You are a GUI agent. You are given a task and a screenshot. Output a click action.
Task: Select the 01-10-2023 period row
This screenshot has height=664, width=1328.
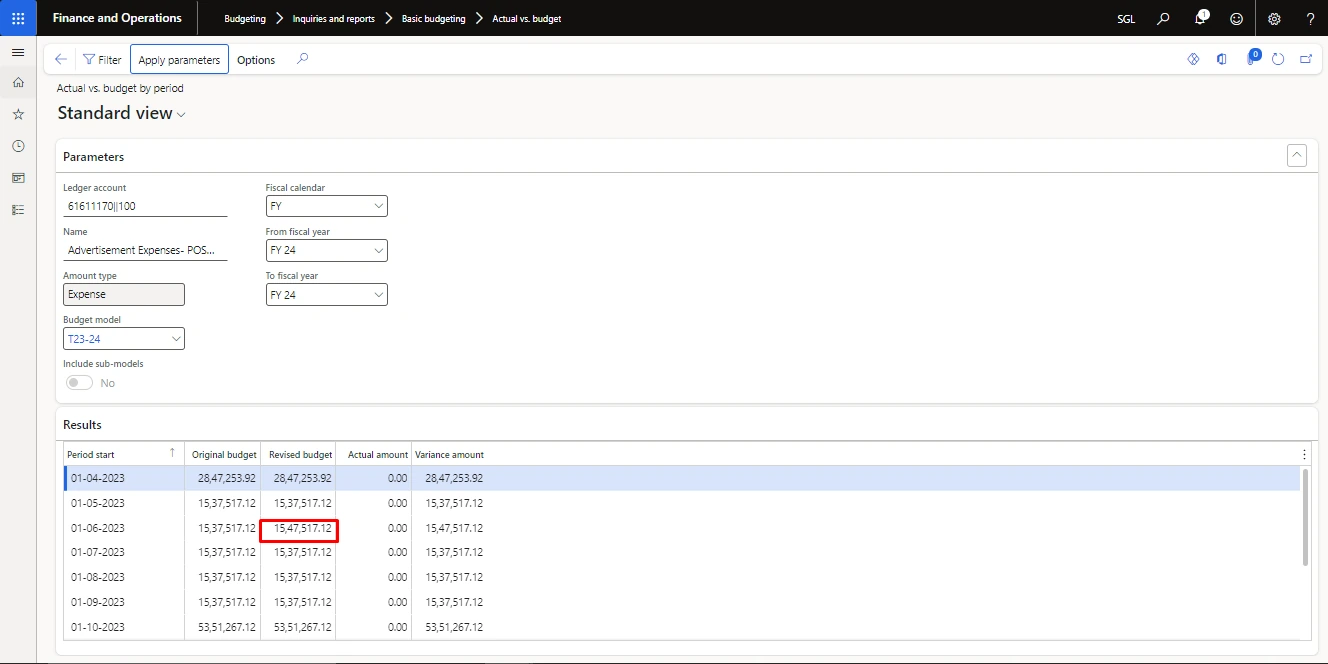[x=681, y=627]
